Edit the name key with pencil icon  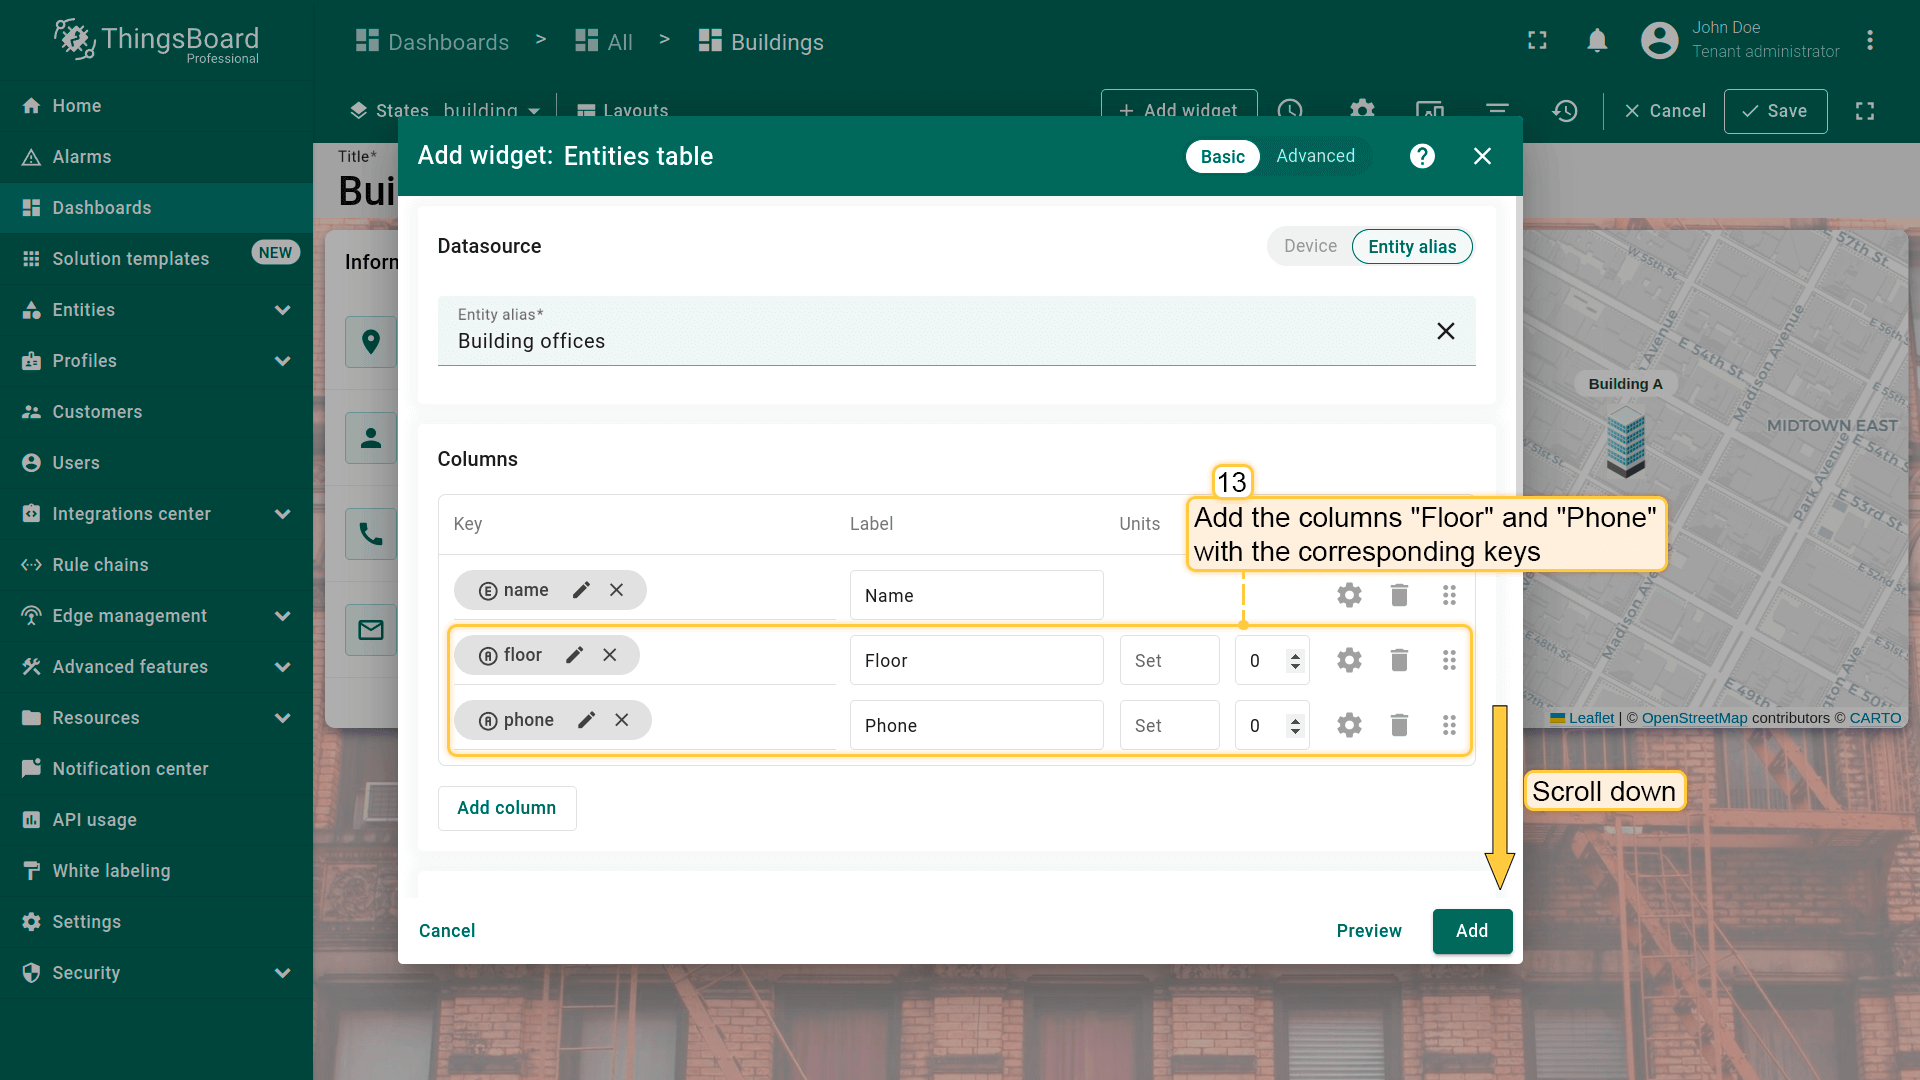click(x=581, y=590)
